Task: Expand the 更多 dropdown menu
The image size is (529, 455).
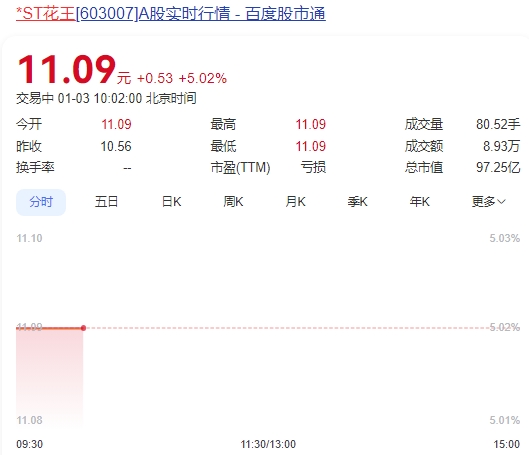Action: tap(489, 202)
